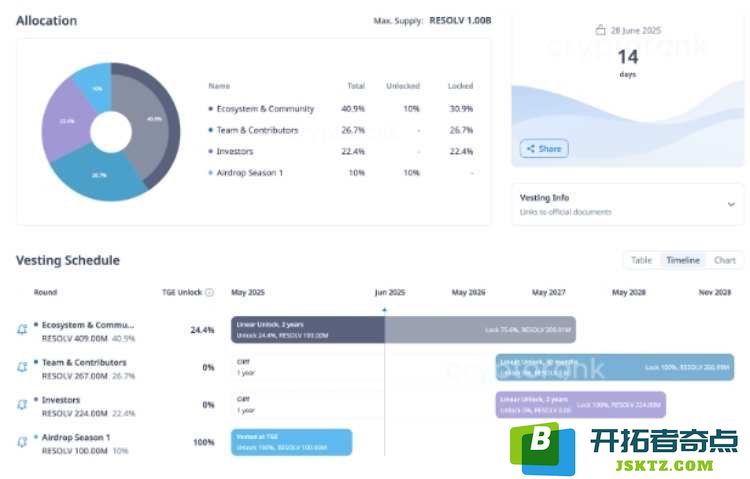Click the Team & Contributors legend dot
The width and height of the screenshot is (750, 479).
click(210, 130)
